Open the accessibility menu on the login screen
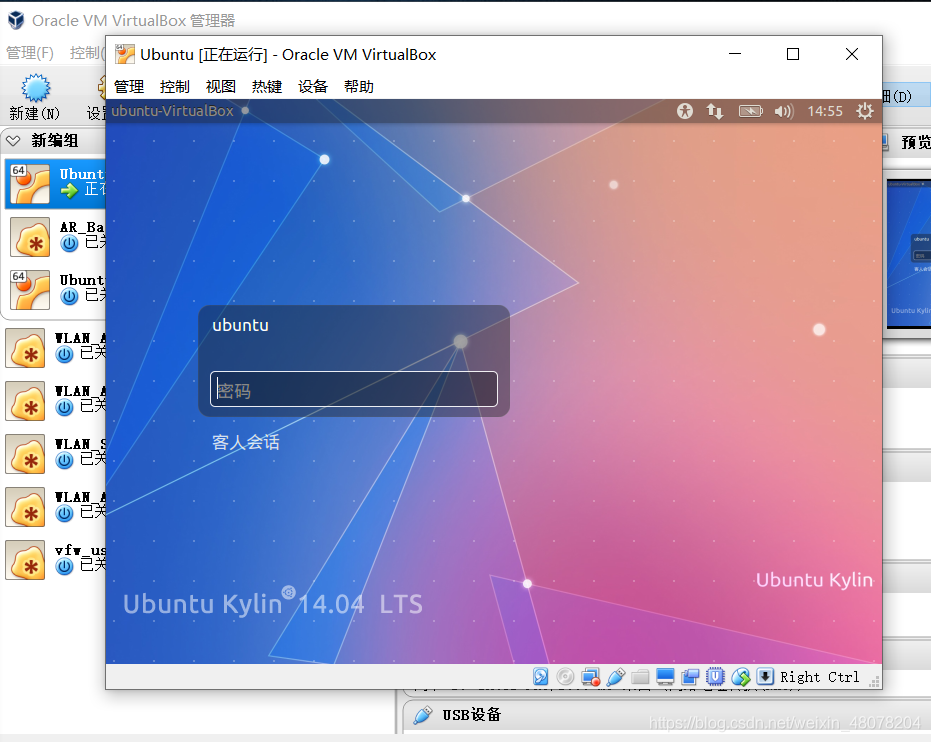 [x=685, y=111]
